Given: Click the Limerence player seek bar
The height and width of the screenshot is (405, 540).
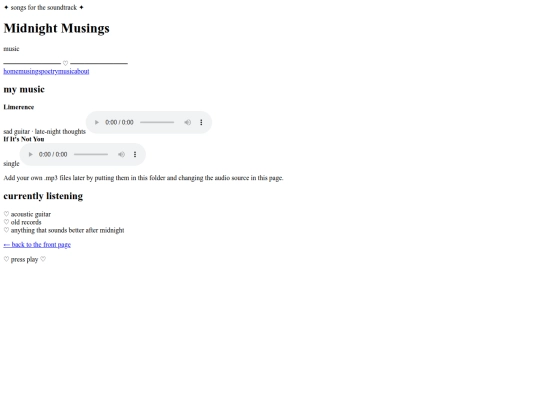Looking at the screenshot, I should 157,122.
